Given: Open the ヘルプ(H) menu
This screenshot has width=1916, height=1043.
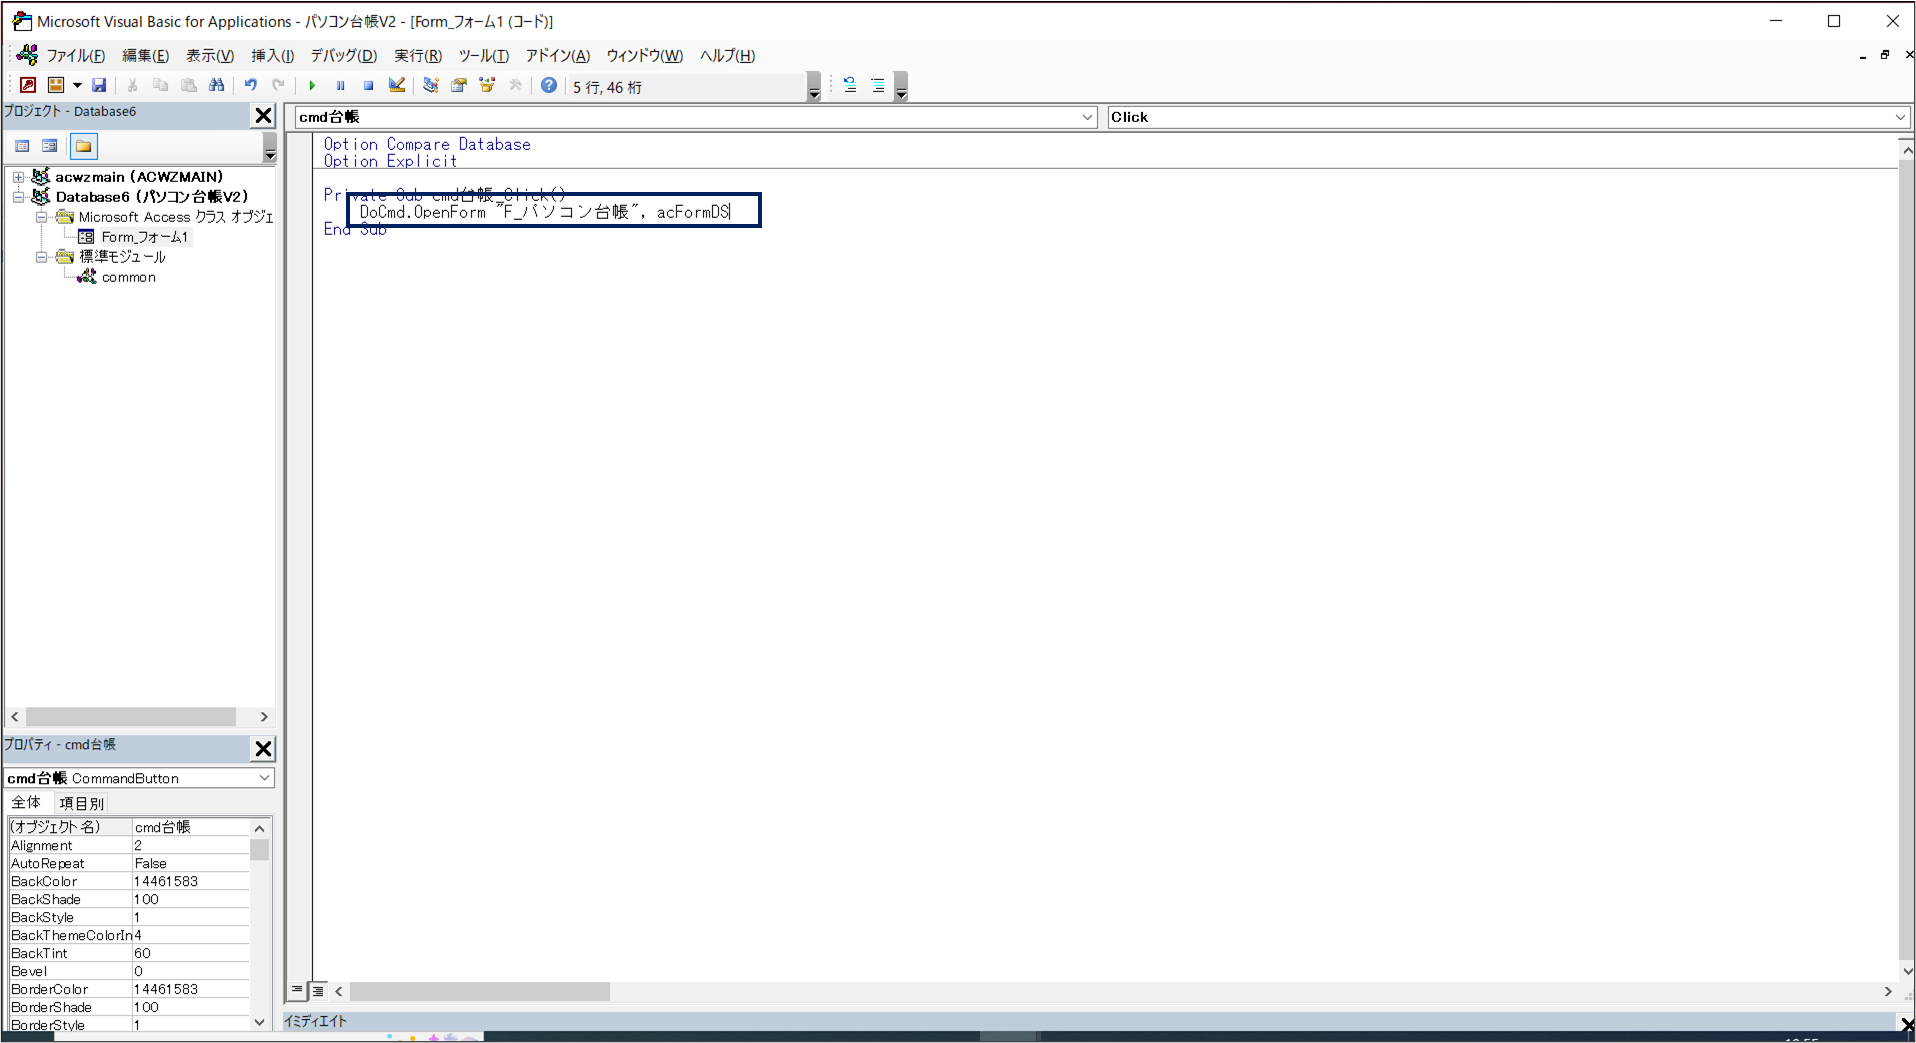Looking at the screenshot, I should 727,56.
